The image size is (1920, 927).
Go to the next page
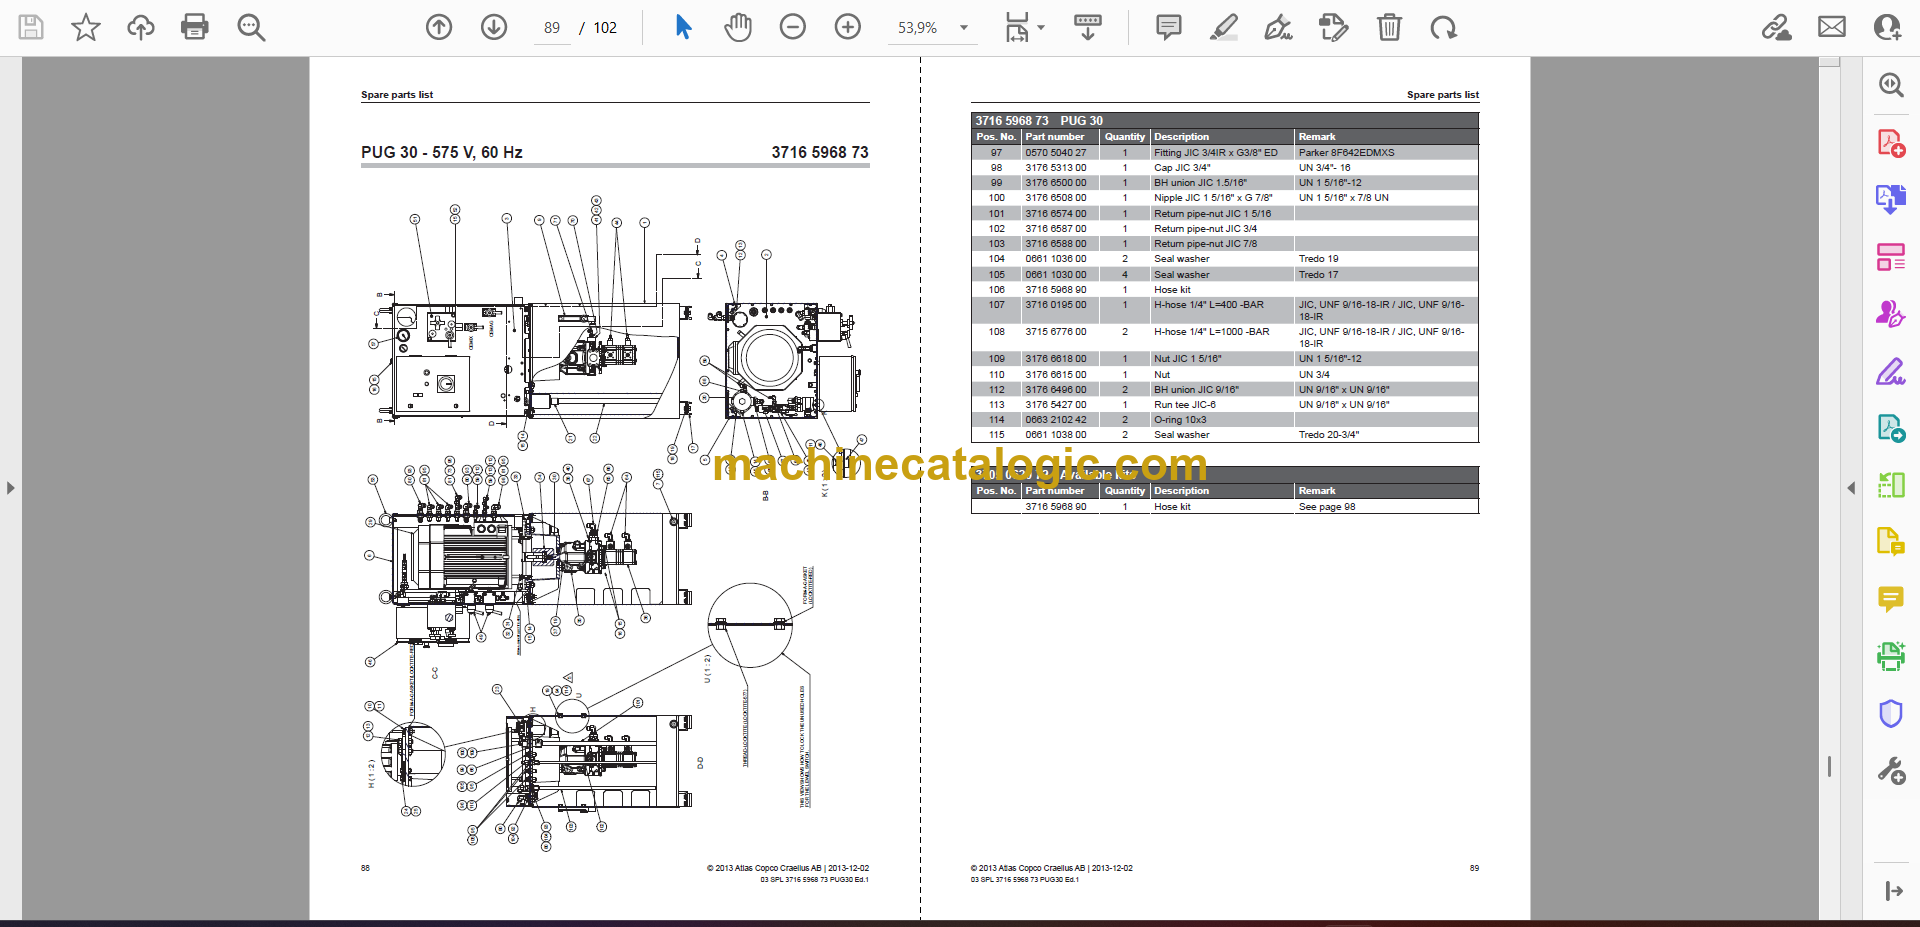pos(494,27)
